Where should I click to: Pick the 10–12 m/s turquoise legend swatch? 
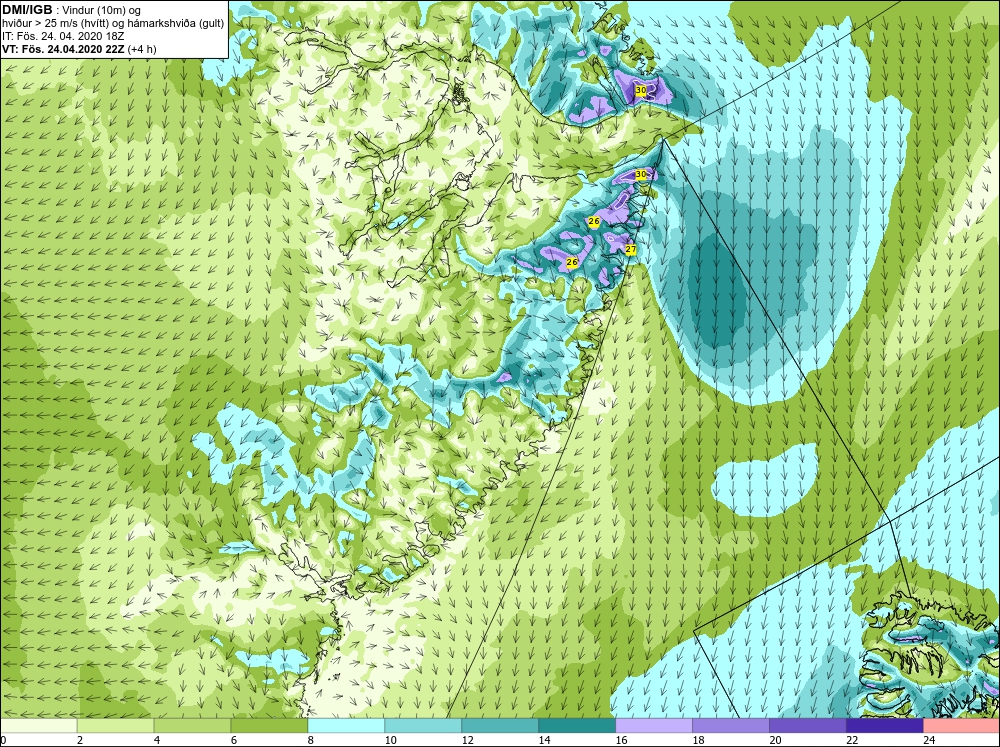click(423, 726)
